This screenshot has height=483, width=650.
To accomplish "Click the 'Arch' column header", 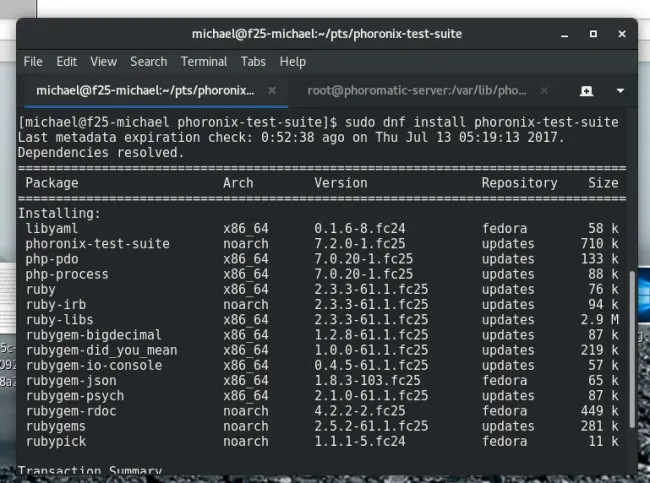I will tap(238, 183).
